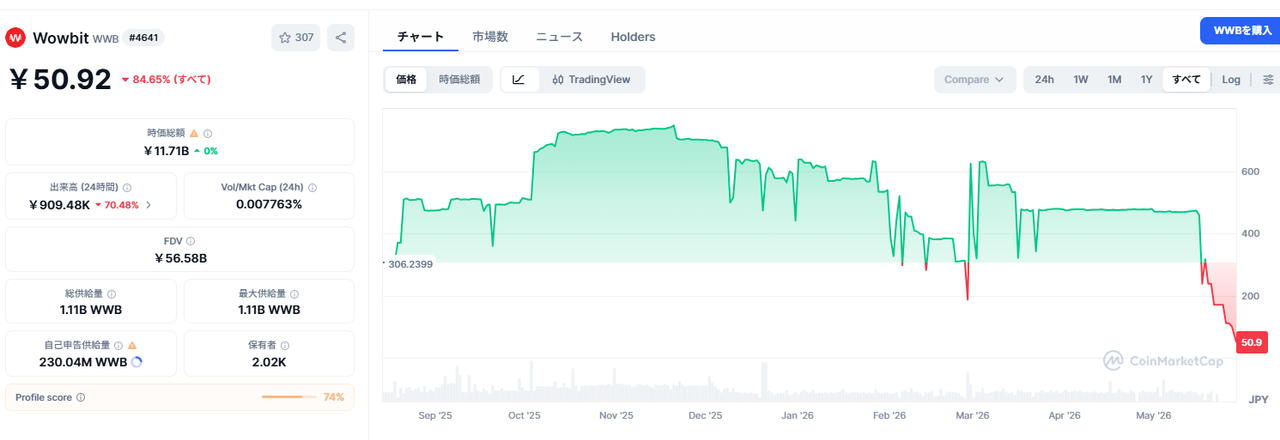Image resolution: width=1280 pixels, height=440 pixels.
Task: Select the 価格 toggle
Action: pos(407,80)
